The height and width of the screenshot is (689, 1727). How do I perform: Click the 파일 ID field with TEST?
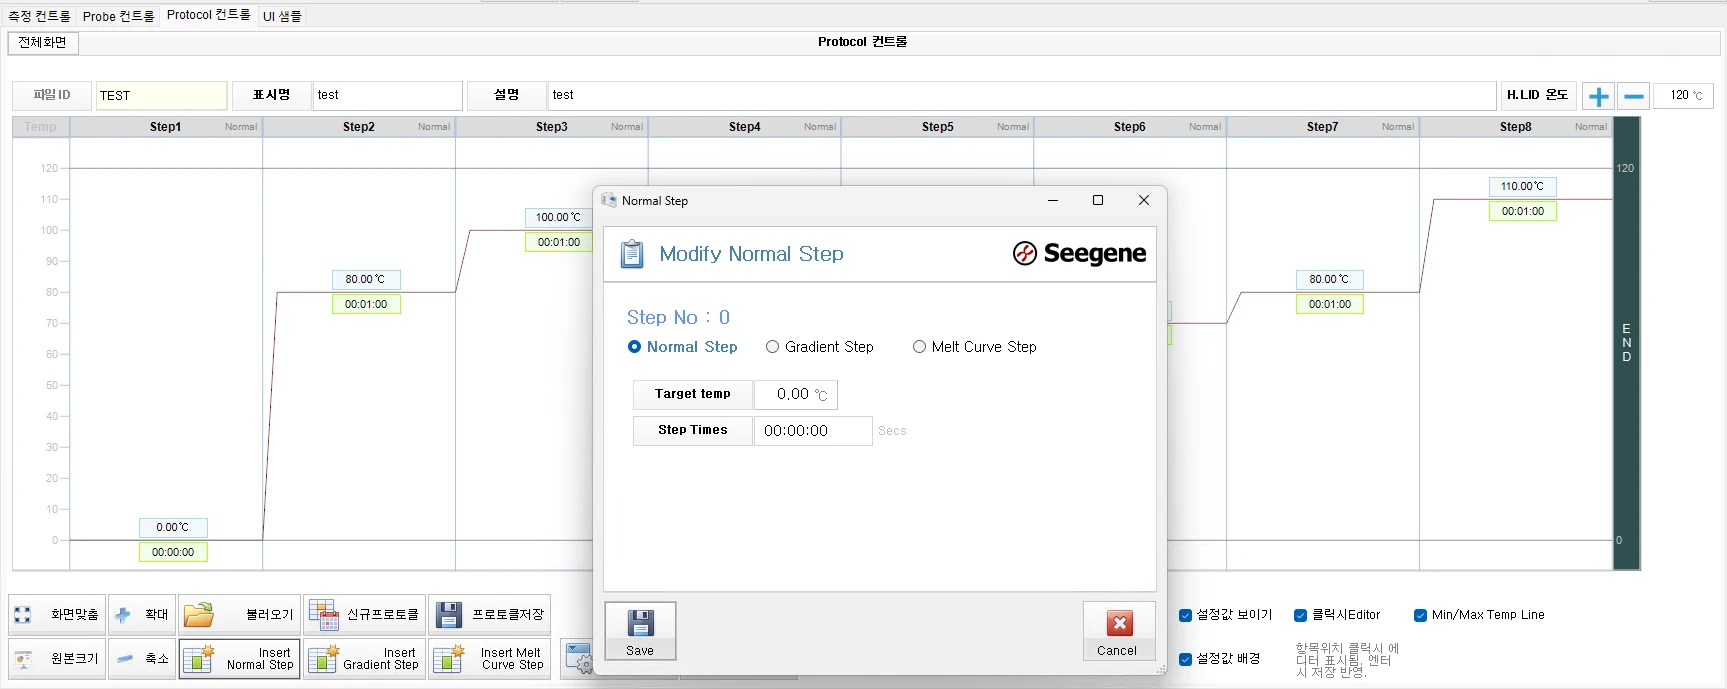(x=161, y=96)
